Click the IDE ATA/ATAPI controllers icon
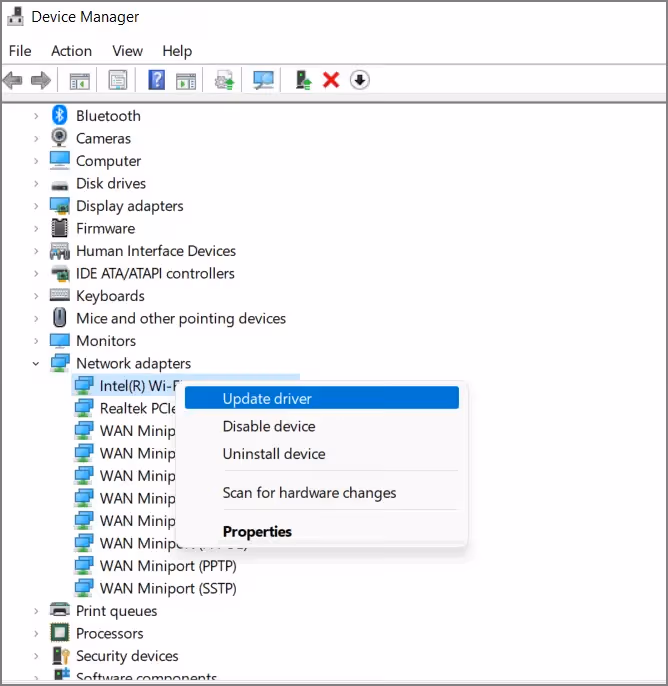The width and height of the screenshot is (668, 686). [60, 273]
